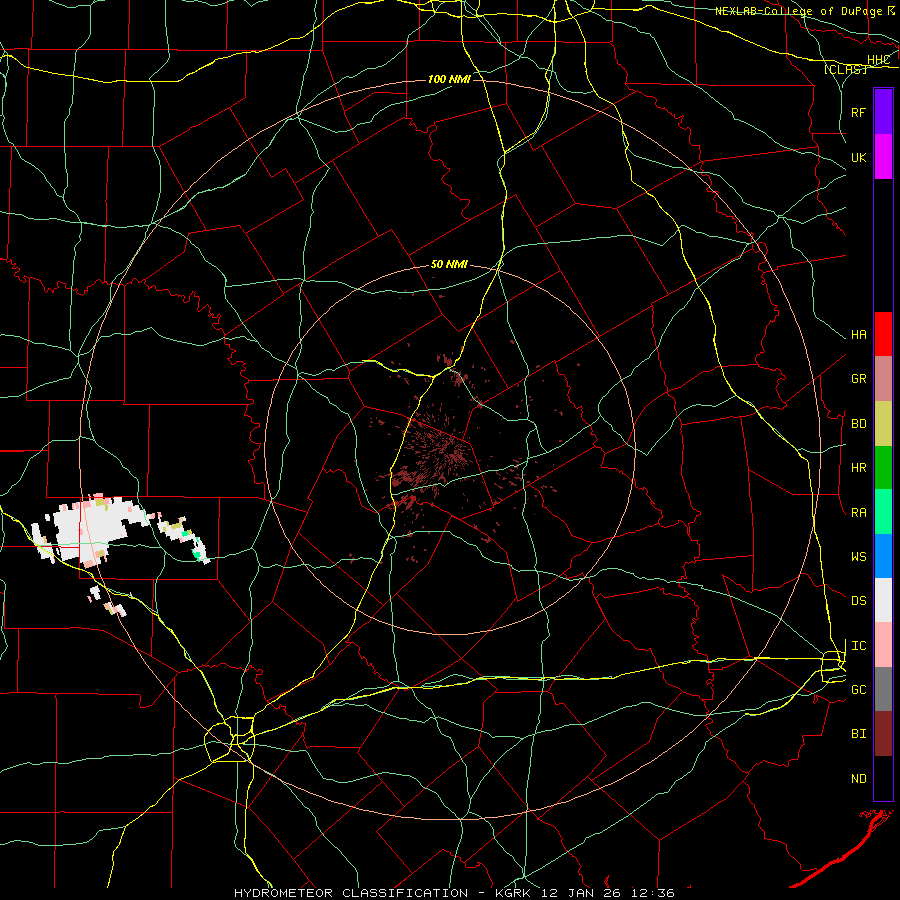The image size is (900, 900).
Task: Click the UK magenta legend swatch
Action: [x=883, y=157]
